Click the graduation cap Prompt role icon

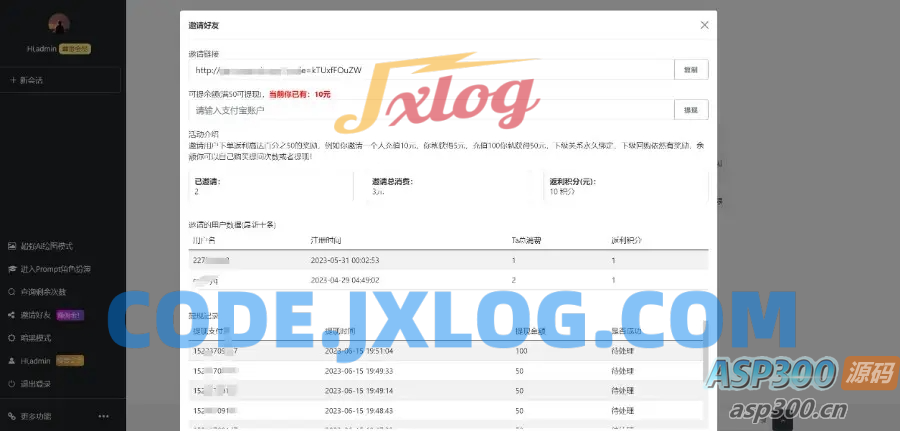(x=12, y=269)
